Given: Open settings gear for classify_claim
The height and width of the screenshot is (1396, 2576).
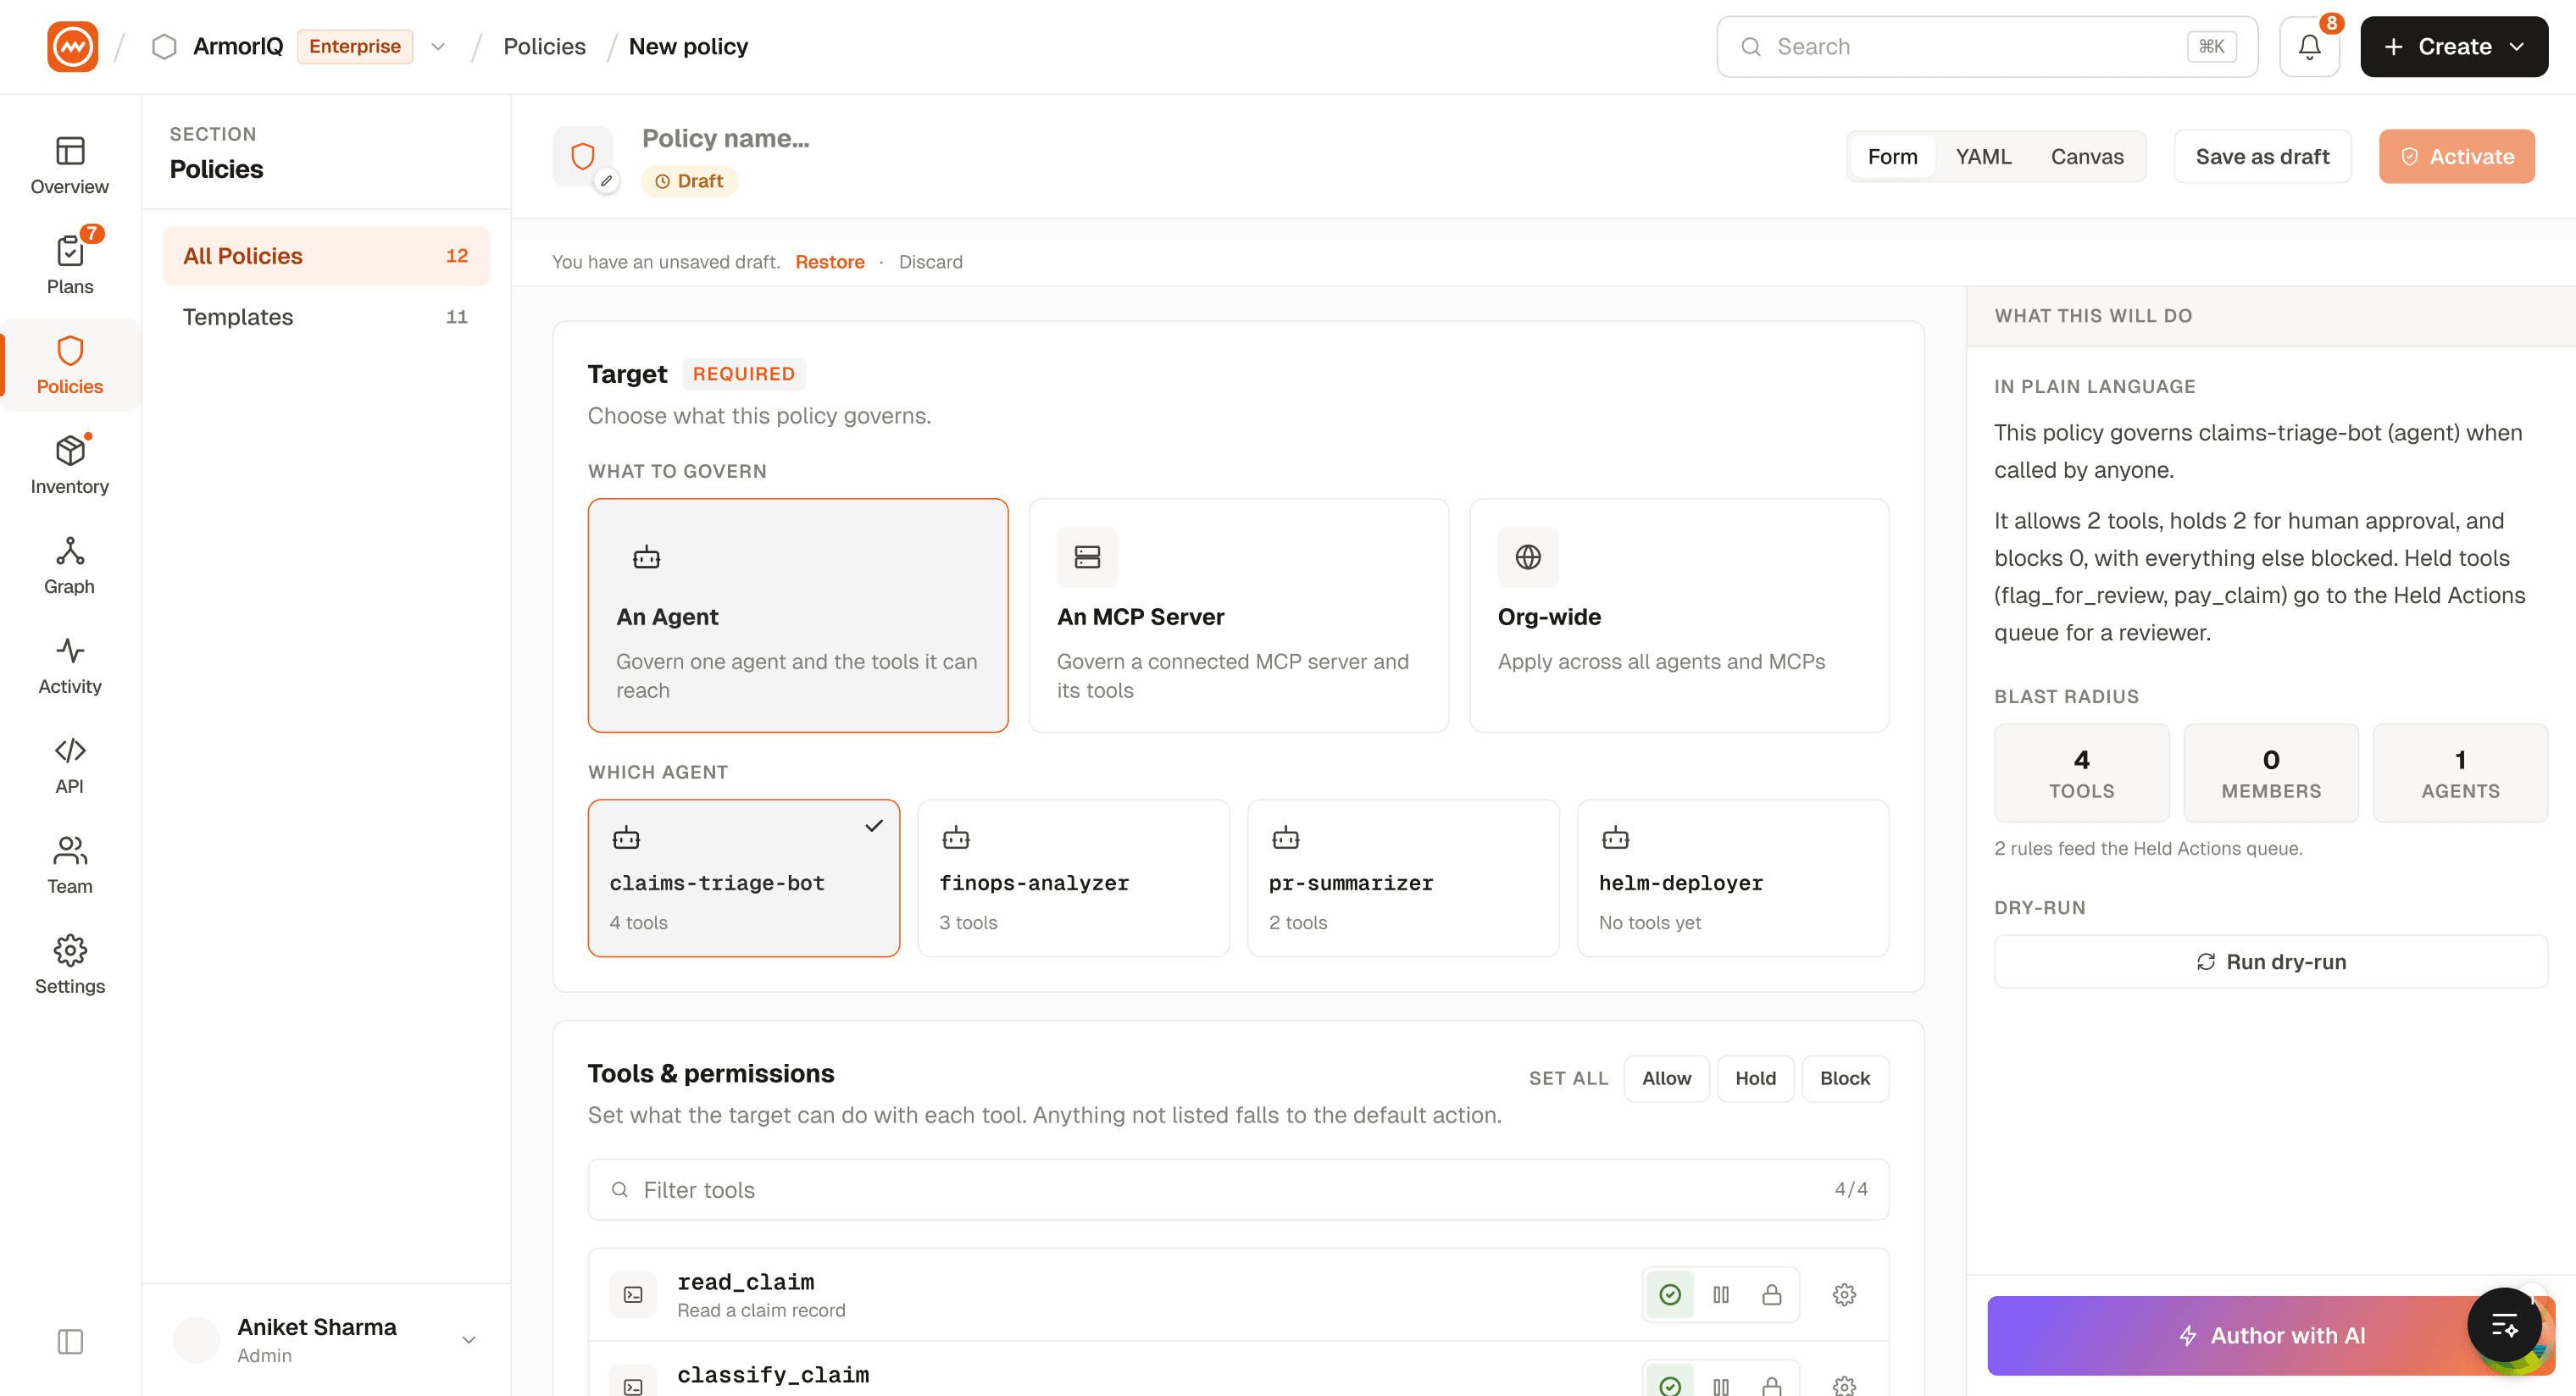Looking at the screenshot, I should [x=1844, y=1385].
